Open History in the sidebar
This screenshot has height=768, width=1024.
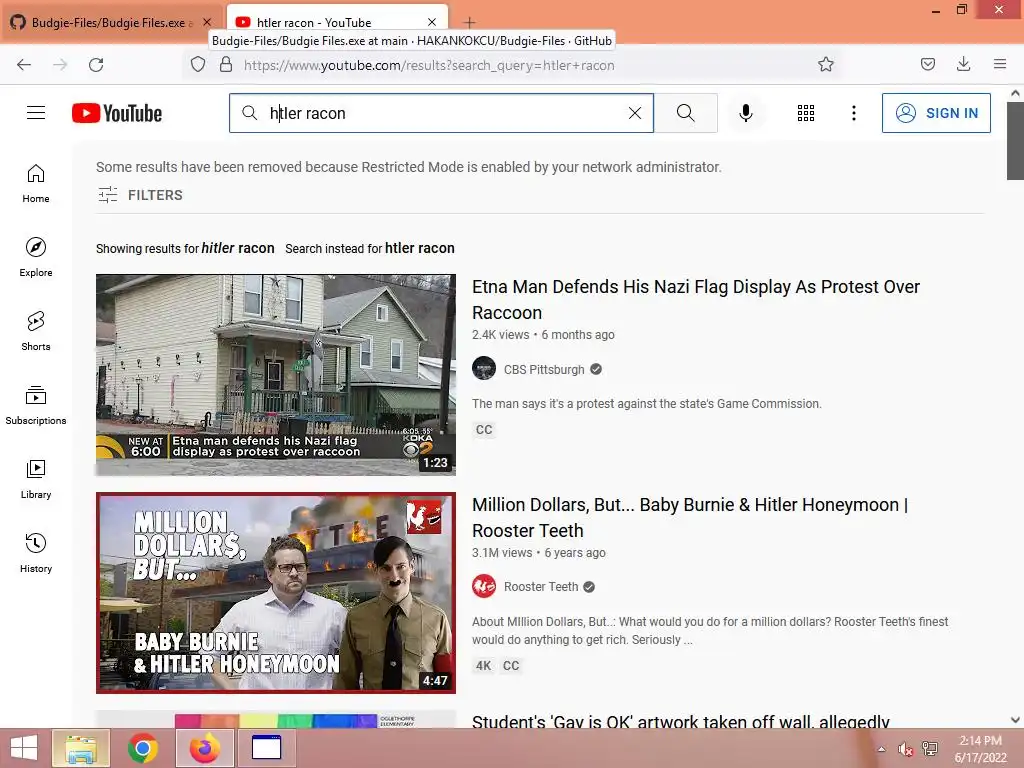tap(36, 553)
